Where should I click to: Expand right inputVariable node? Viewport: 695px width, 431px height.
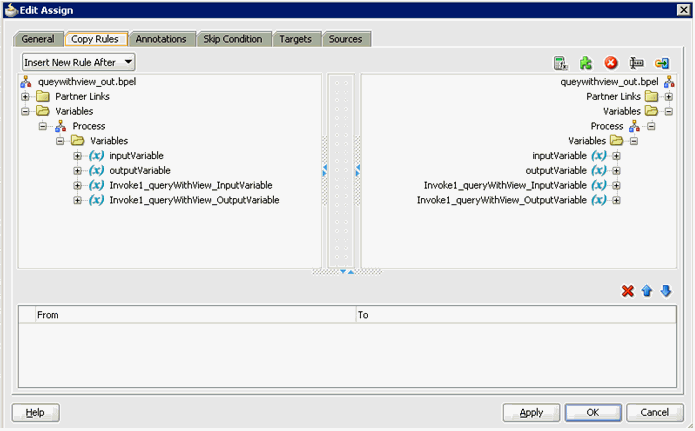(x=617, y=156)
